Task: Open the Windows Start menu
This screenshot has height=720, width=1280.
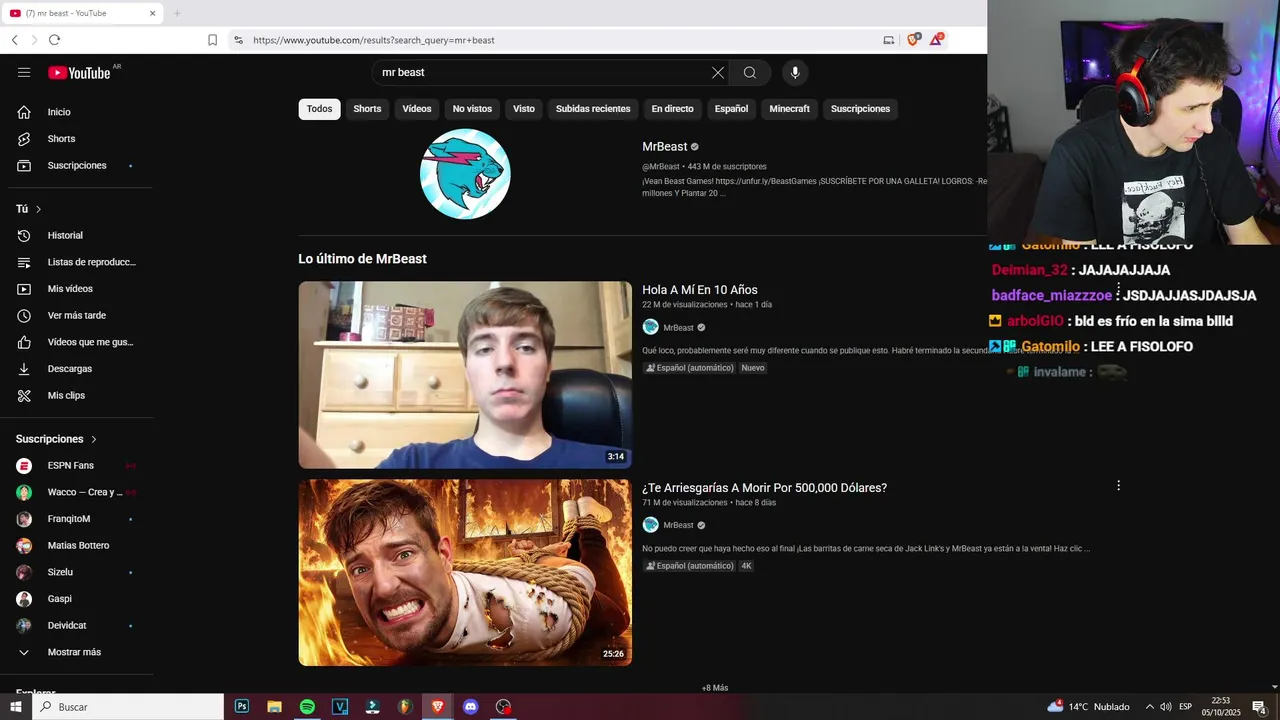Action: (15, 706)
